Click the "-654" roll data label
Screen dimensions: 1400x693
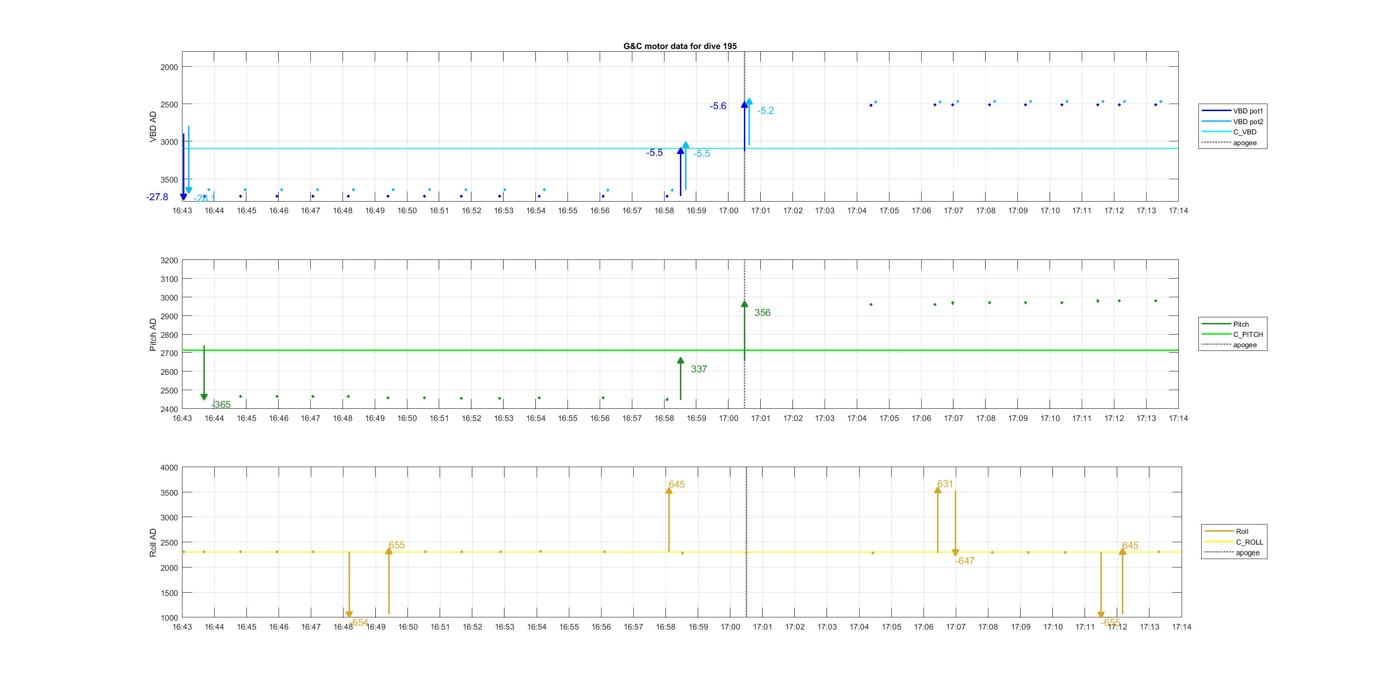pyautogui.click(x=359, y=622)
